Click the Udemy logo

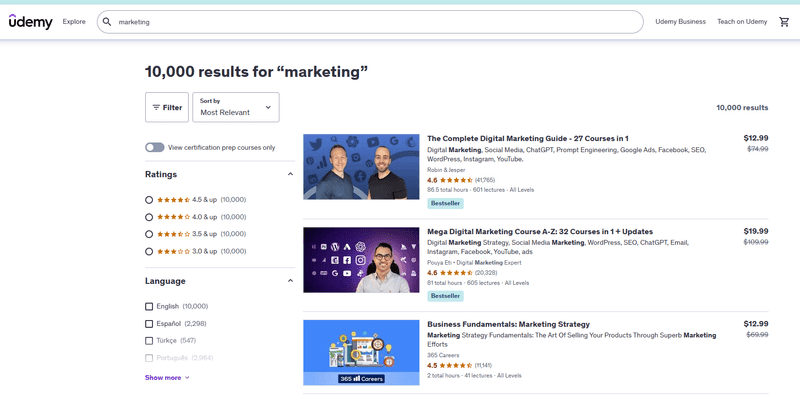pyautogui.click(x=31, y=22)
